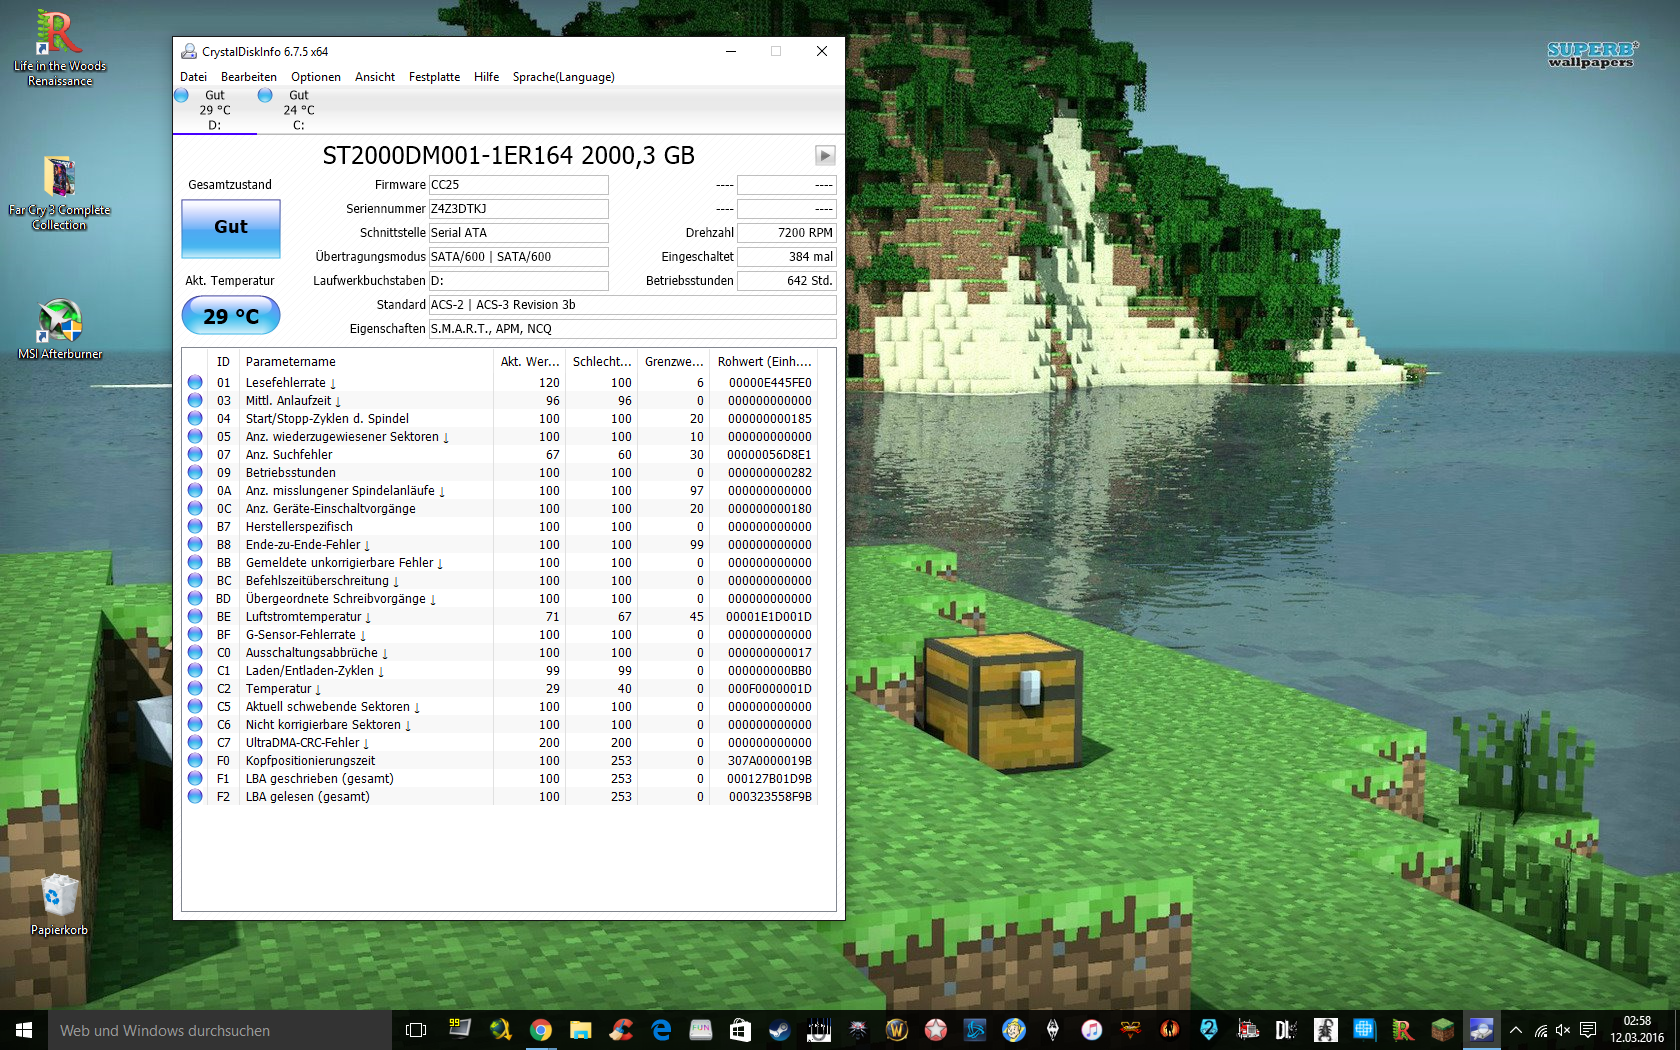Open Task View in the taskbar
The width and height of the screenshot is (1680, 1050).
(416, 1030)
